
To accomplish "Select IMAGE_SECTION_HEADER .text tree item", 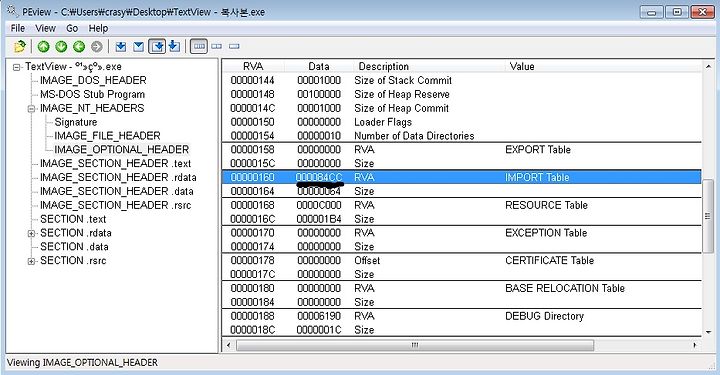I will point(115,163).
